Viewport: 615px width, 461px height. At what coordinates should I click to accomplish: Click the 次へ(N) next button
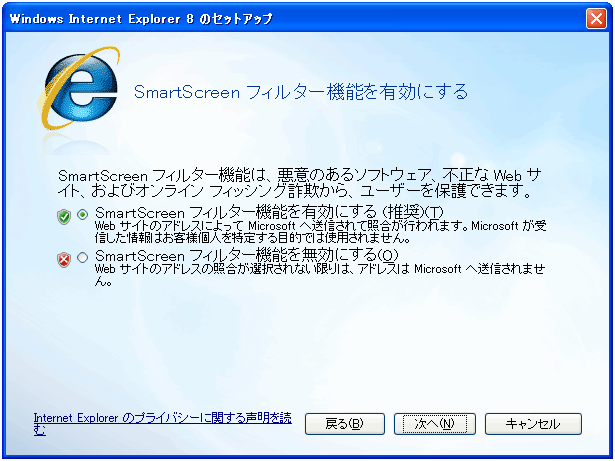coord(435,424)
